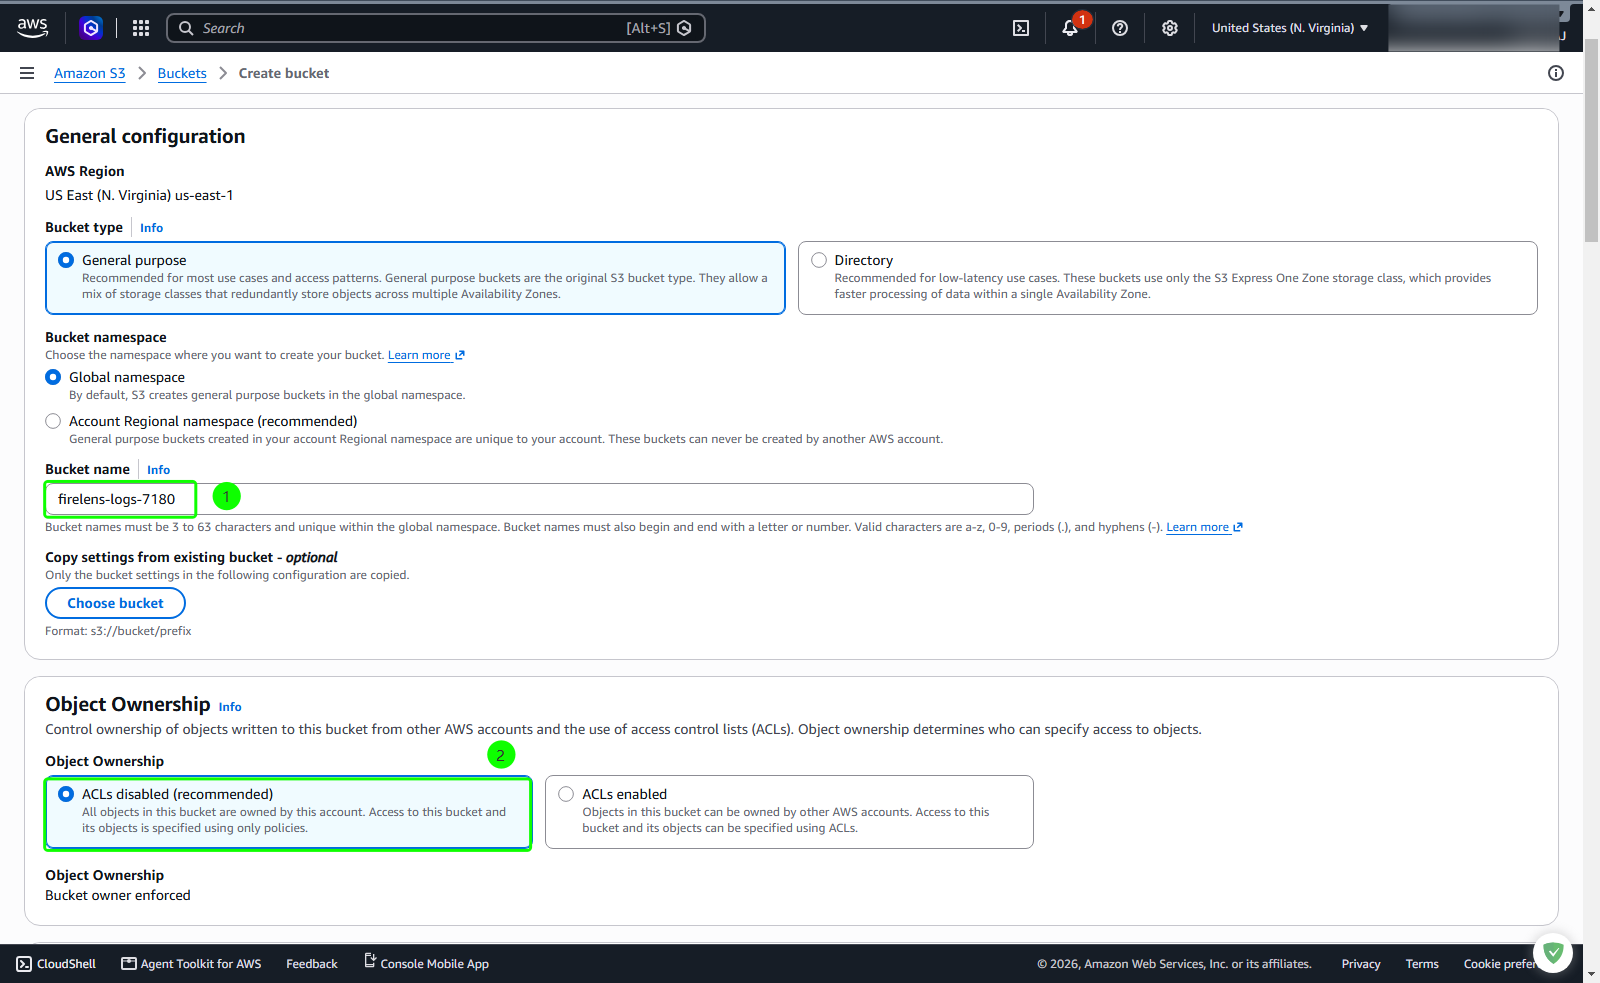Click the green shield badge icon
Screen dimensions: 1600x983
click(x=1553, y=952)
